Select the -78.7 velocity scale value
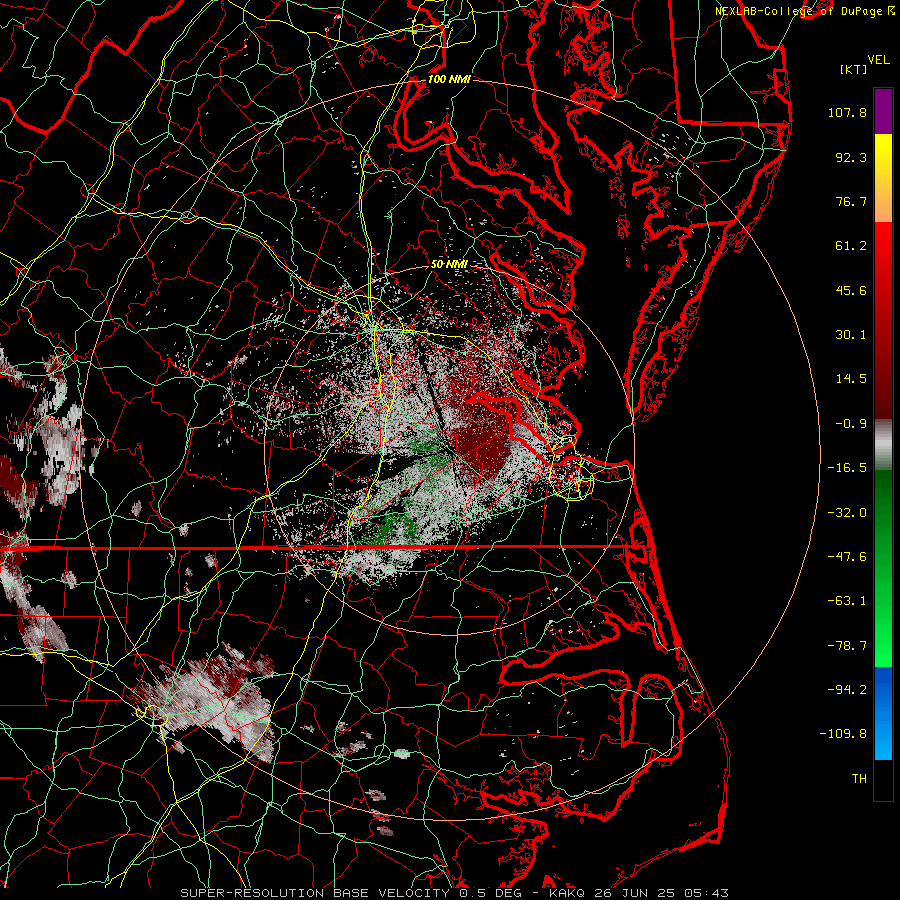 [x=847, y=646]
